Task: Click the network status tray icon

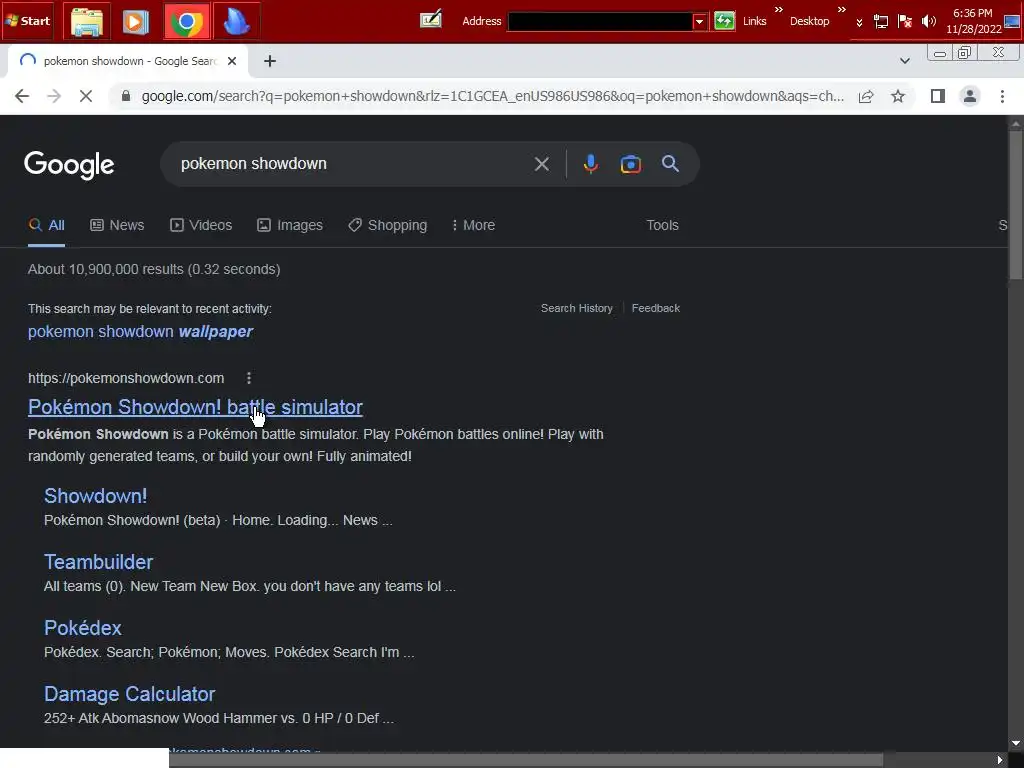Action: (881, 22)
